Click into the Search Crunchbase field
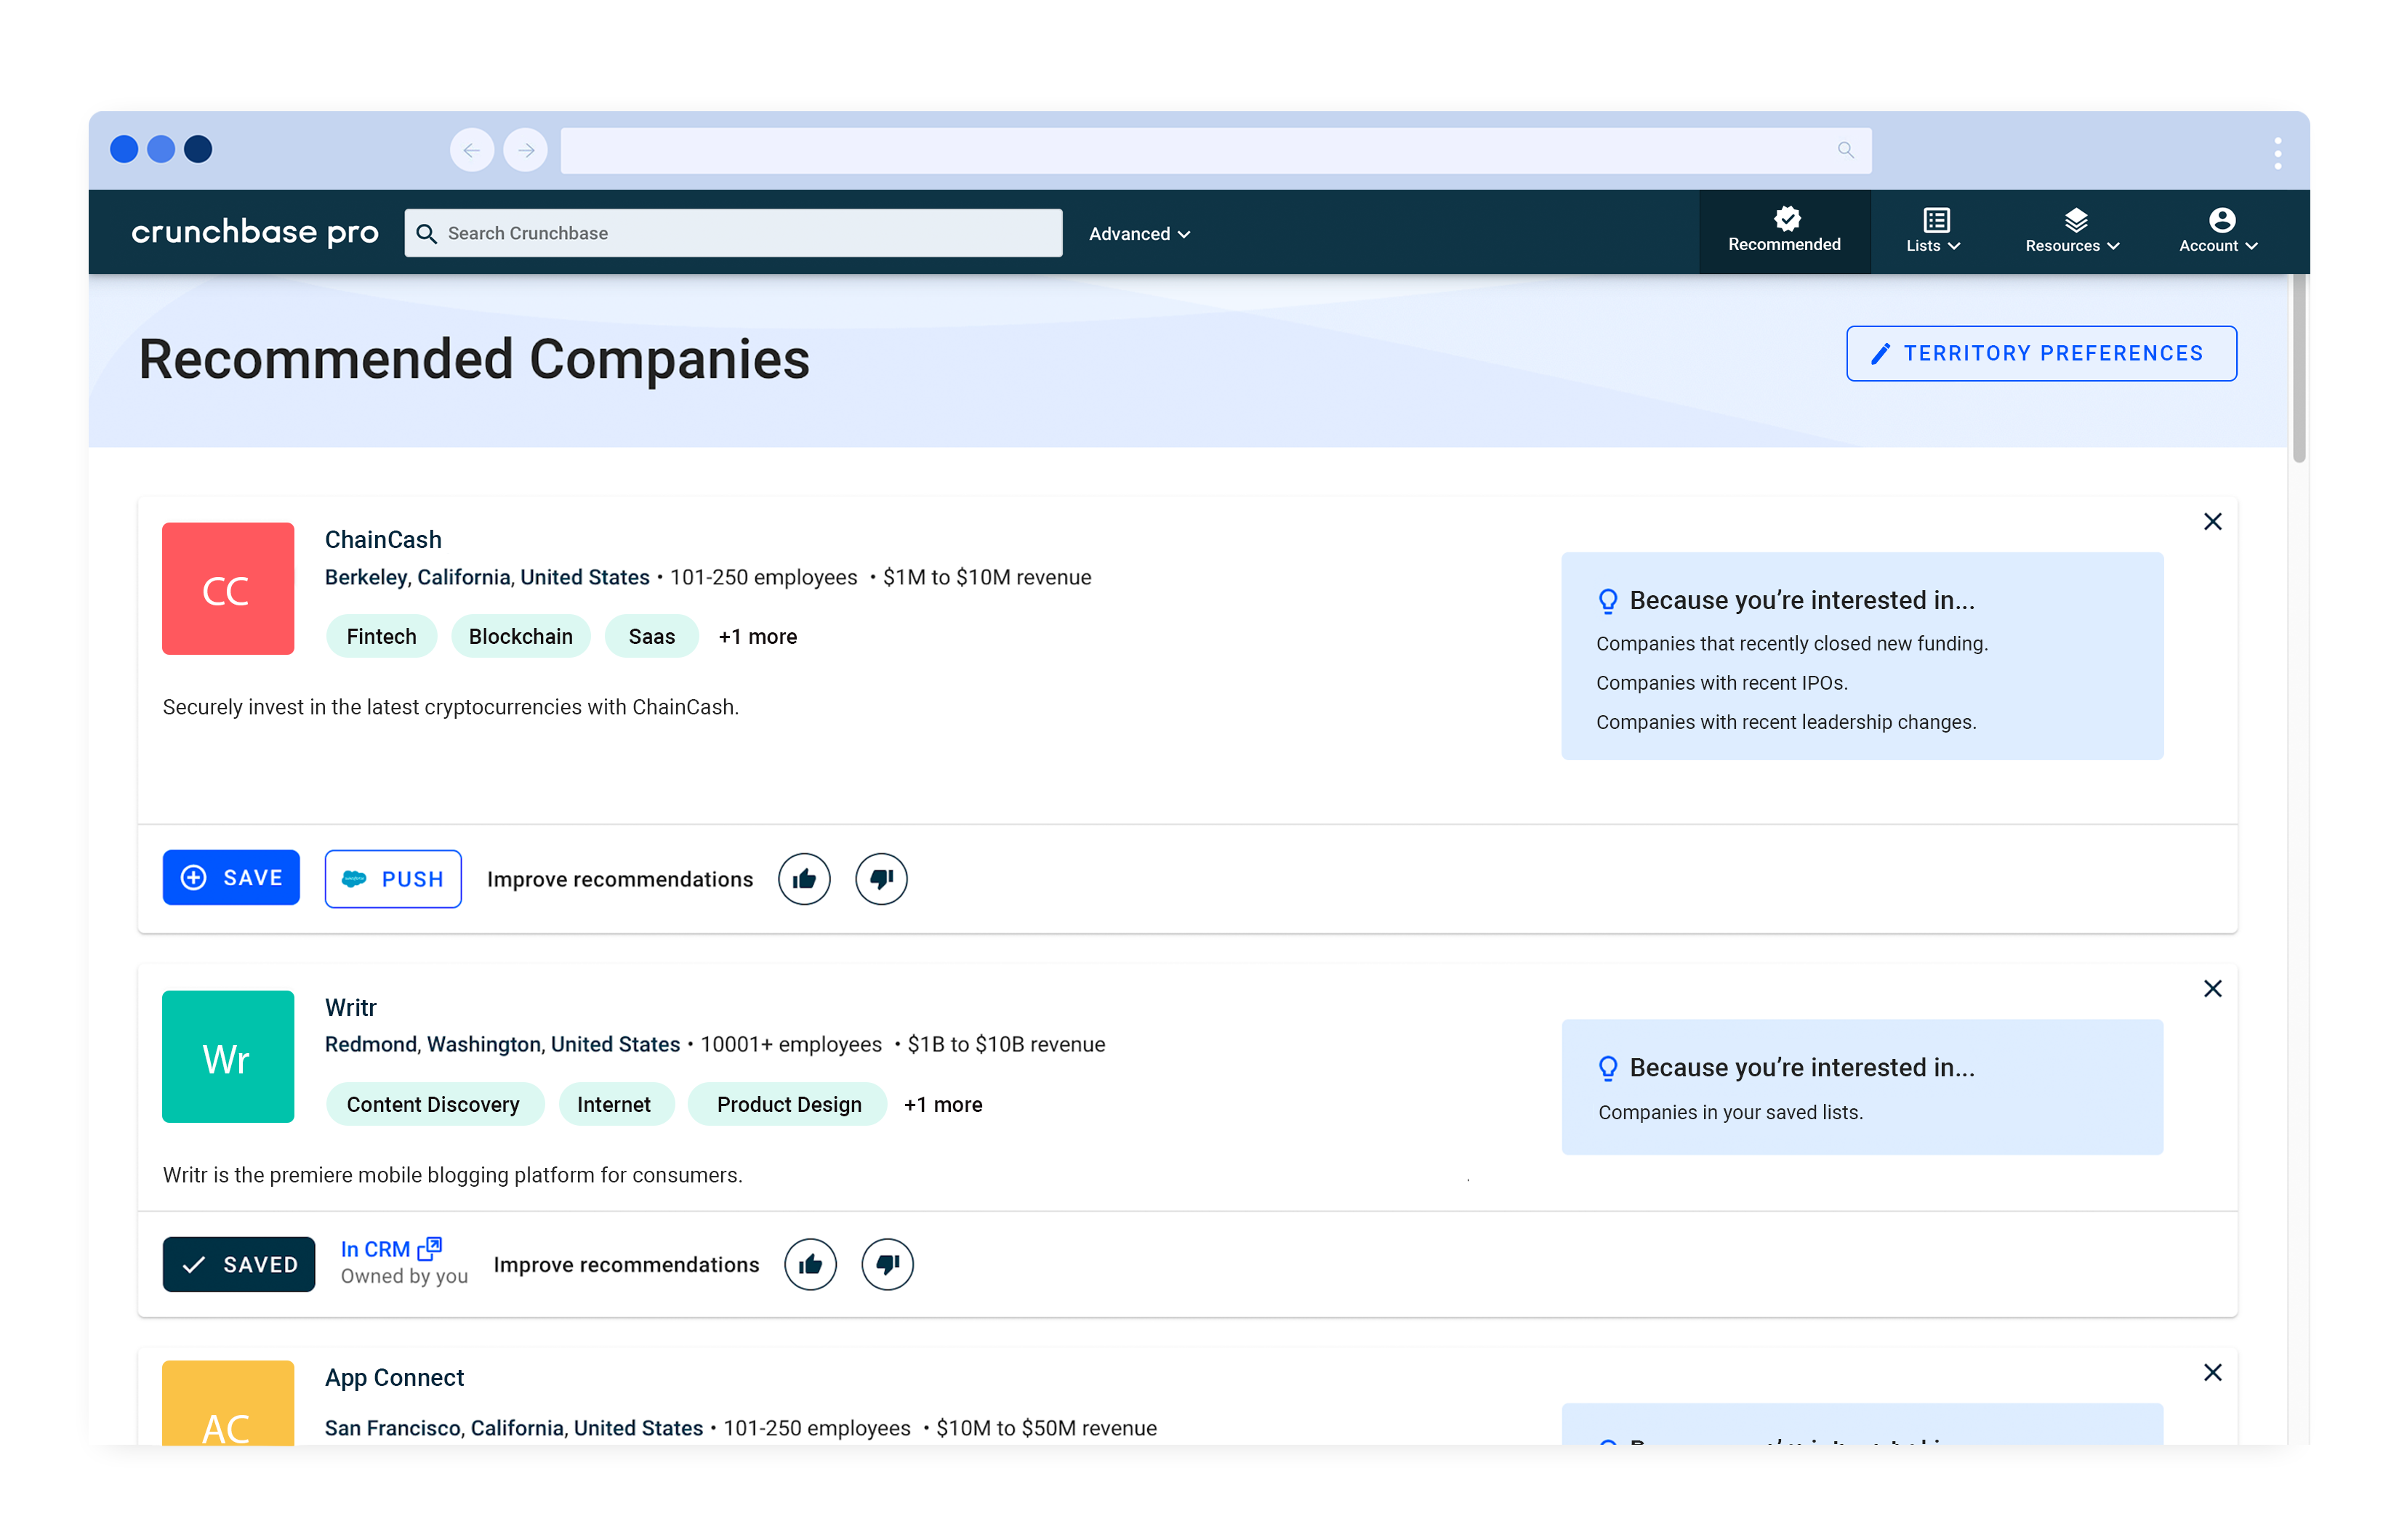This screenshot has height=1540, width=2399. [x=733, y=233]
